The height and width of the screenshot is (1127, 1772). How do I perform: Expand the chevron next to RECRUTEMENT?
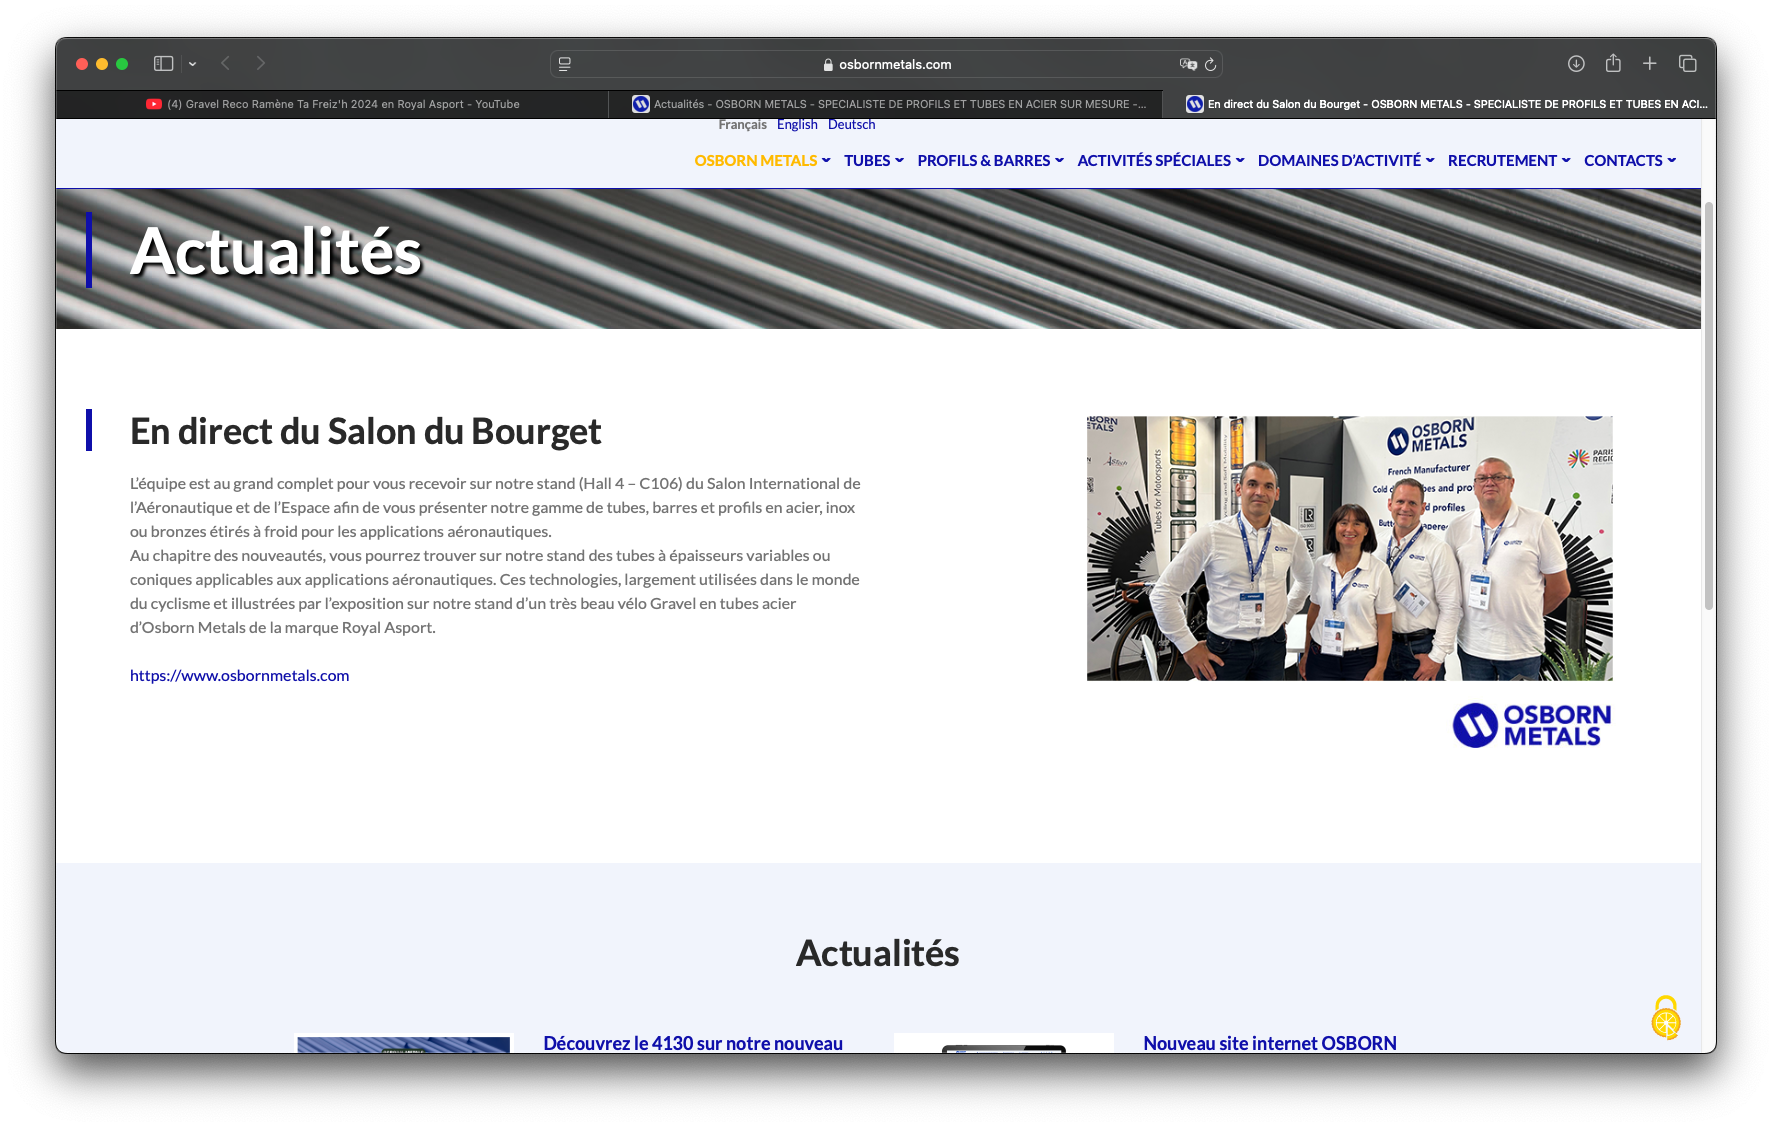pyautogui.click(x=1566, y=160)
